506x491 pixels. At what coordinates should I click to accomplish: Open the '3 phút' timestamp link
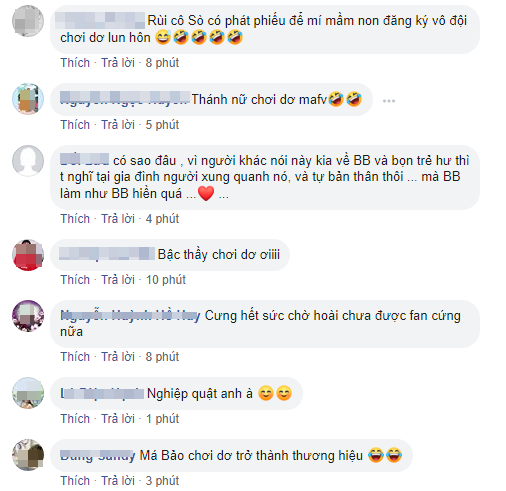click(162, 481)
